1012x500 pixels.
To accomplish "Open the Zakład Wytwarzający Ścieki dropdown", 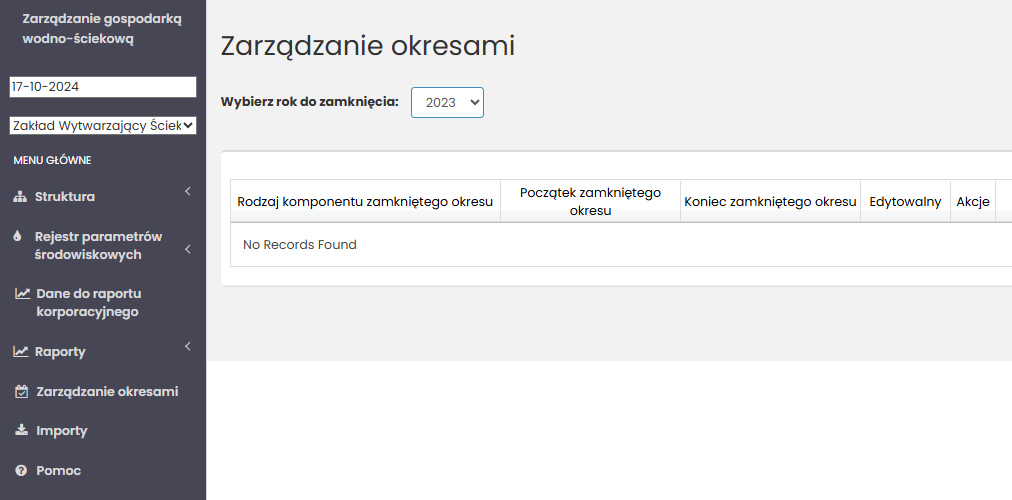I will coord(103,126).
